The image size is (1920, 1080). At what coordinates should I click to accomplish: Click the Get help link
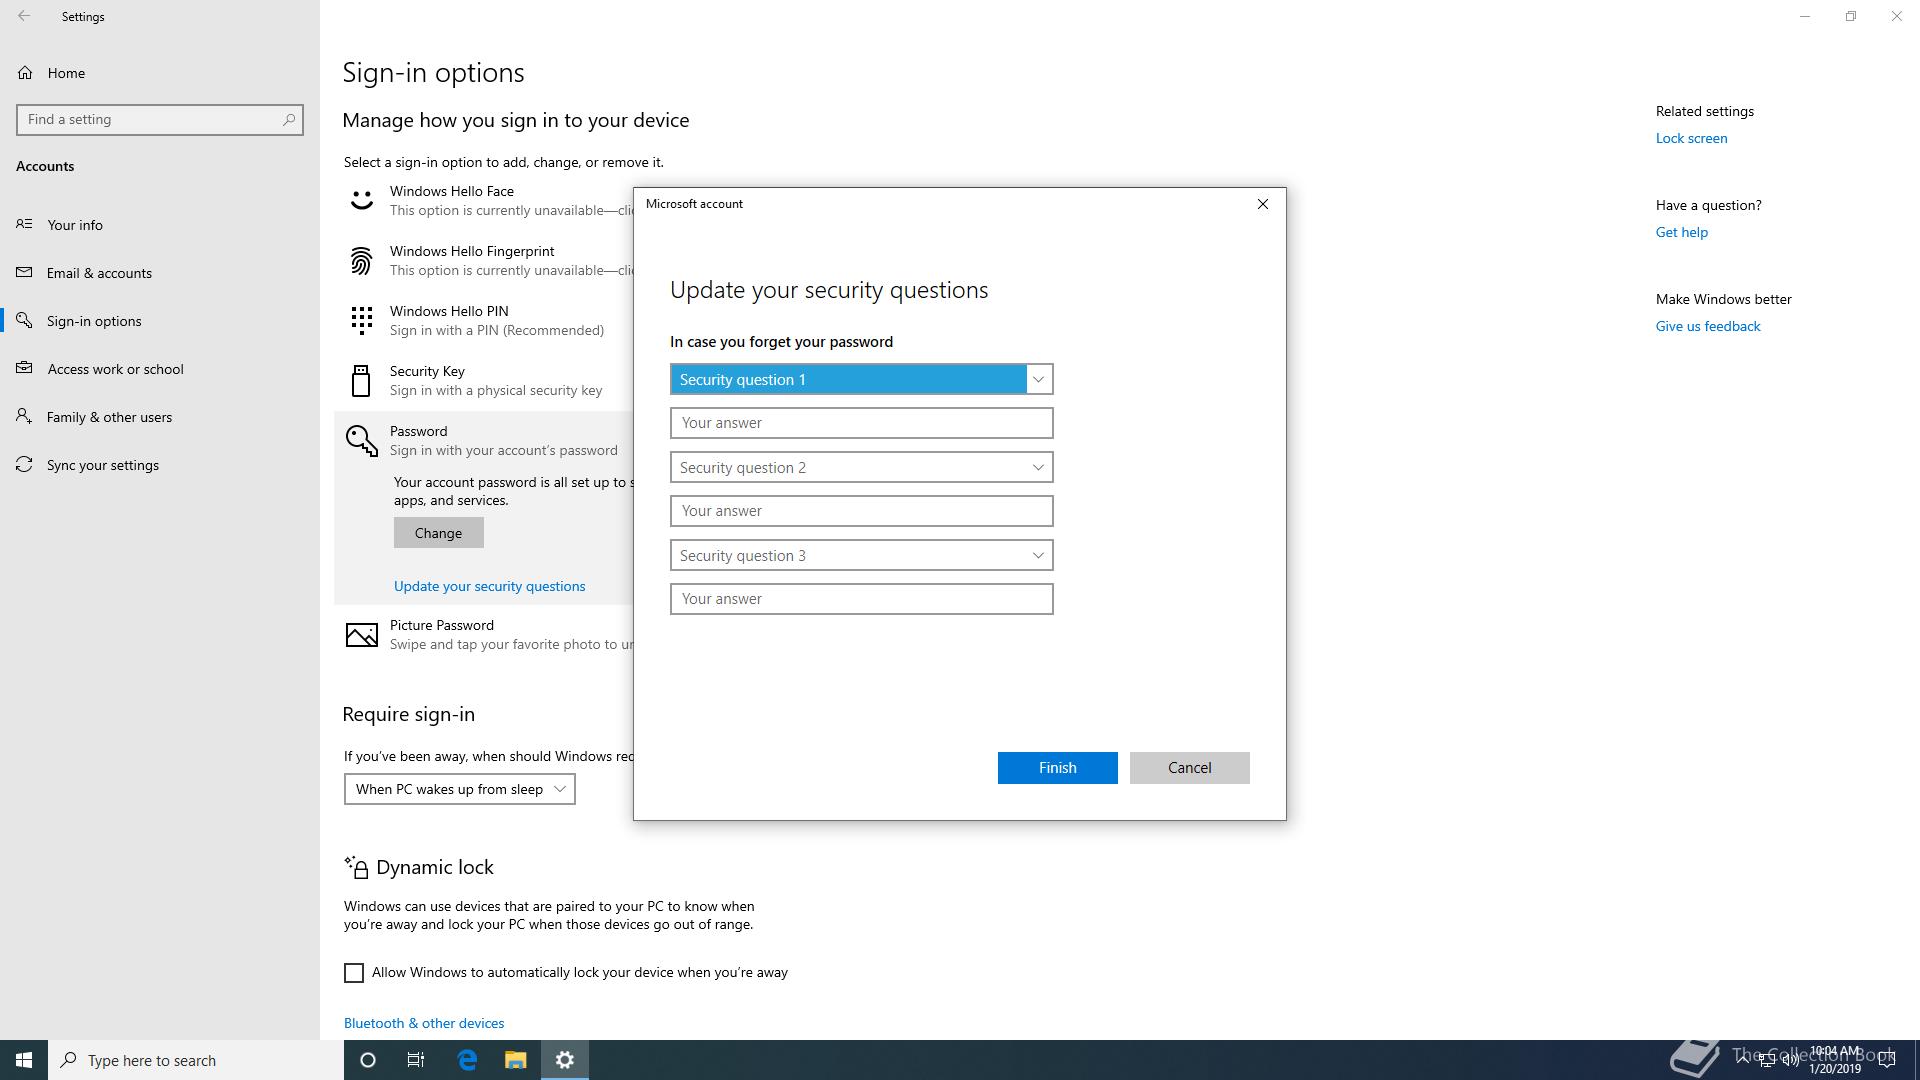pyautogui.click(x=1681, y=232)
